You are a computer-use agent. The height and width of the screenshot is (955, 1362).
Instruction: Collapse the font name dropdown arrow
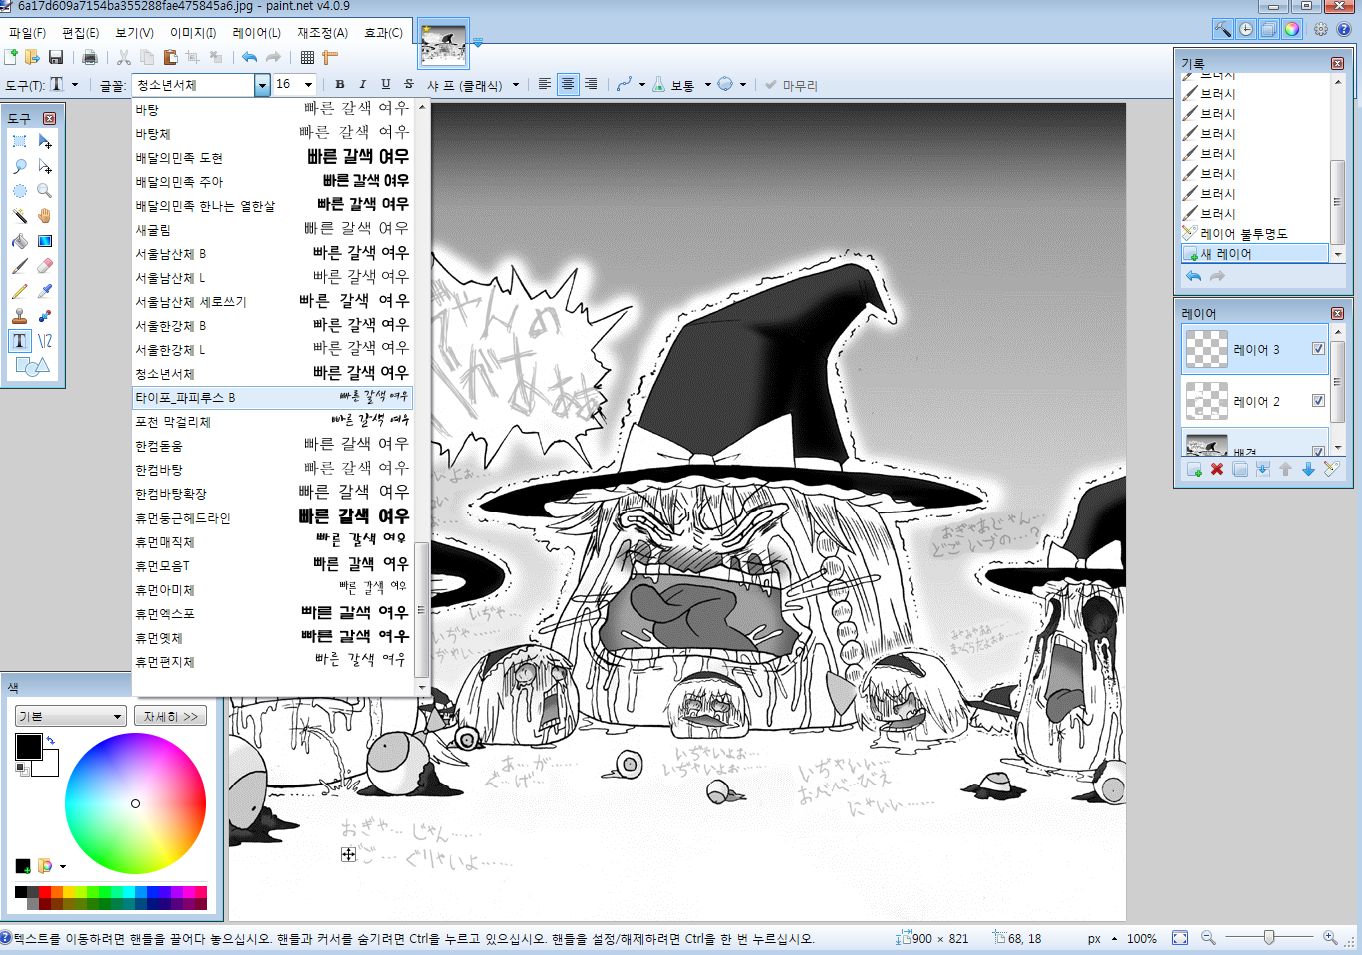(x=262, y=85)
